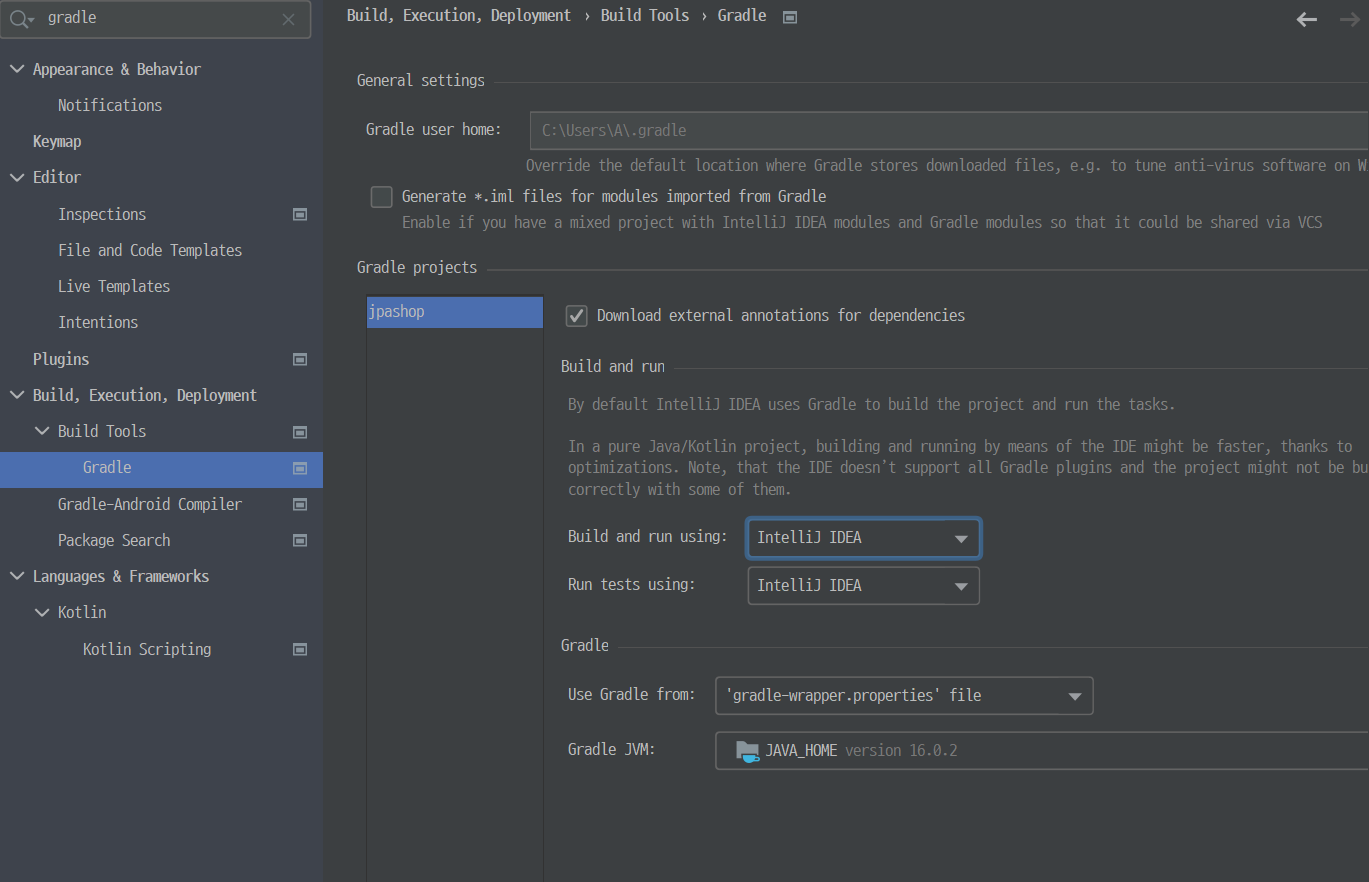Click project-level icon next to Gradle breadcrumb
The height and width of the screenshot is (882, 1369).
pos(790,16)
